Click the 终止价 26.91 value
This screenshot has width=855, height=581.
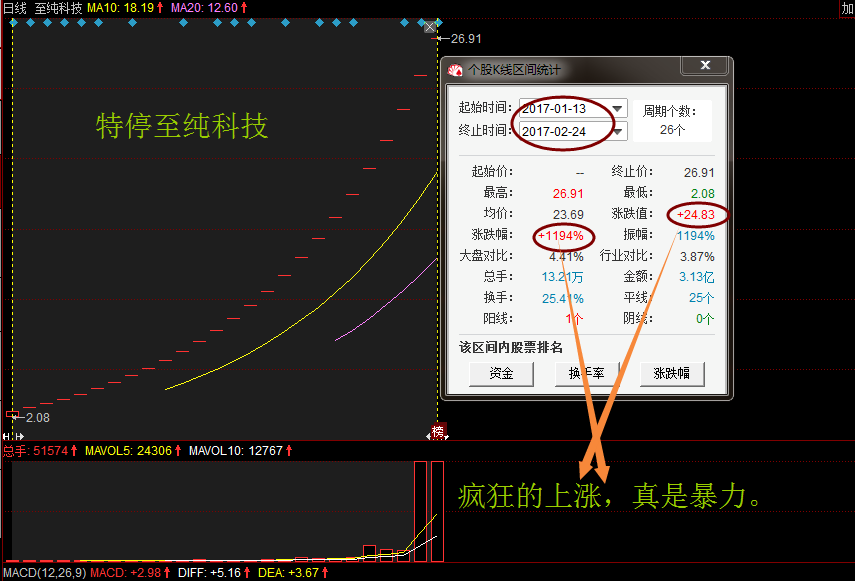click(699, 173)
